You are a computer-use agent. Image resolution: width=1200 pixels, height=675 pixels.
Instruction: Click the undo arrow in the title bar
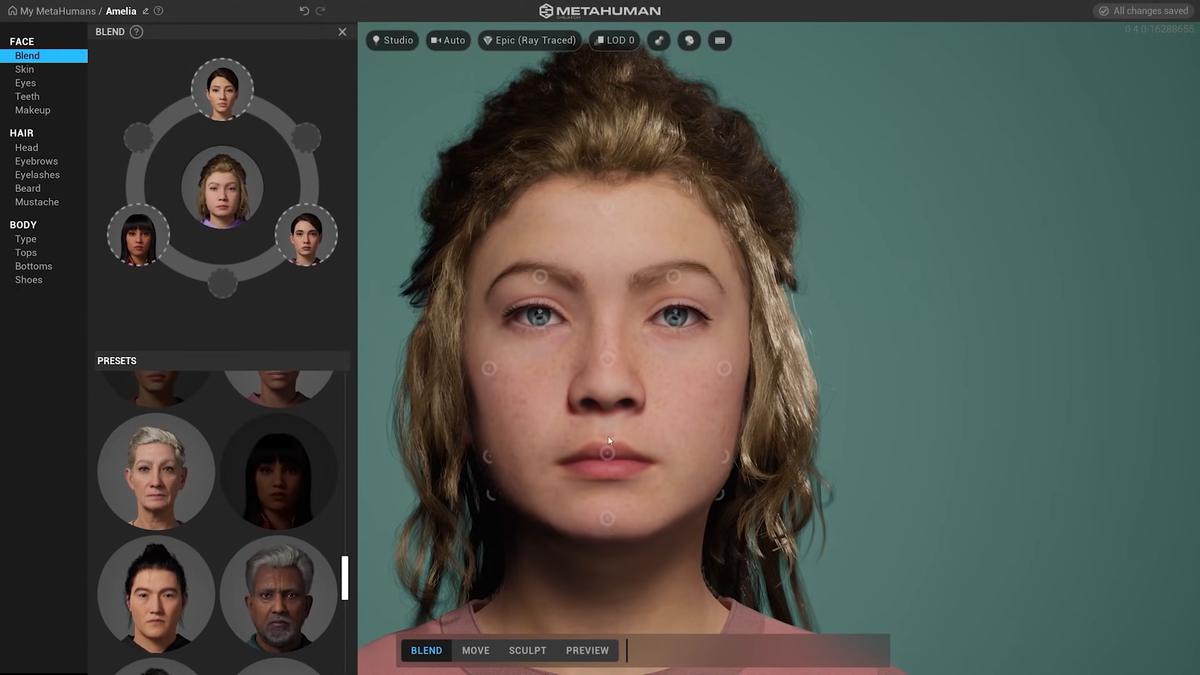[304, 11]
